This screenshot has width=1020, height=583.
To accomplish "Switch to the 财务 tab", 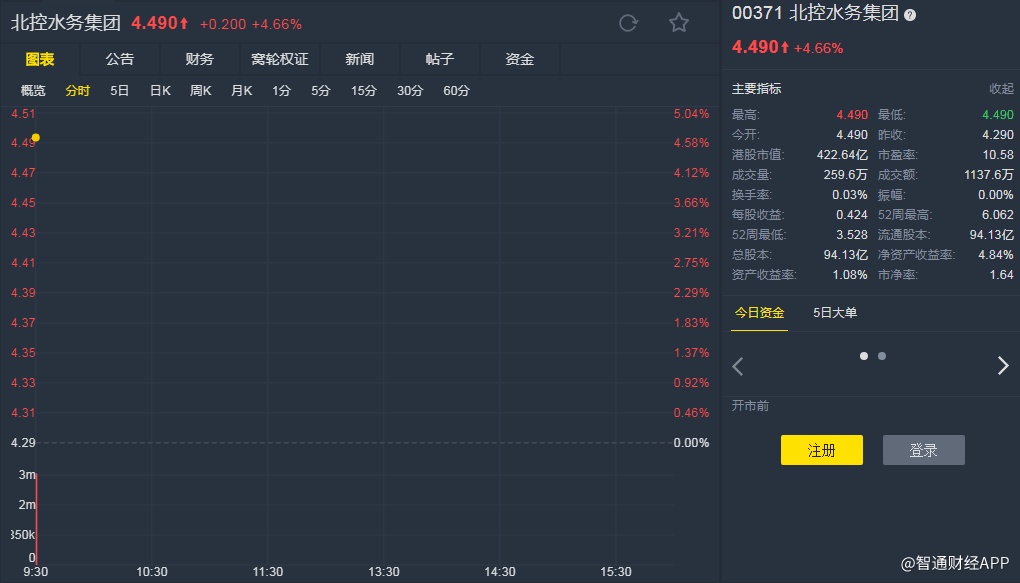I will click(200, 59).
